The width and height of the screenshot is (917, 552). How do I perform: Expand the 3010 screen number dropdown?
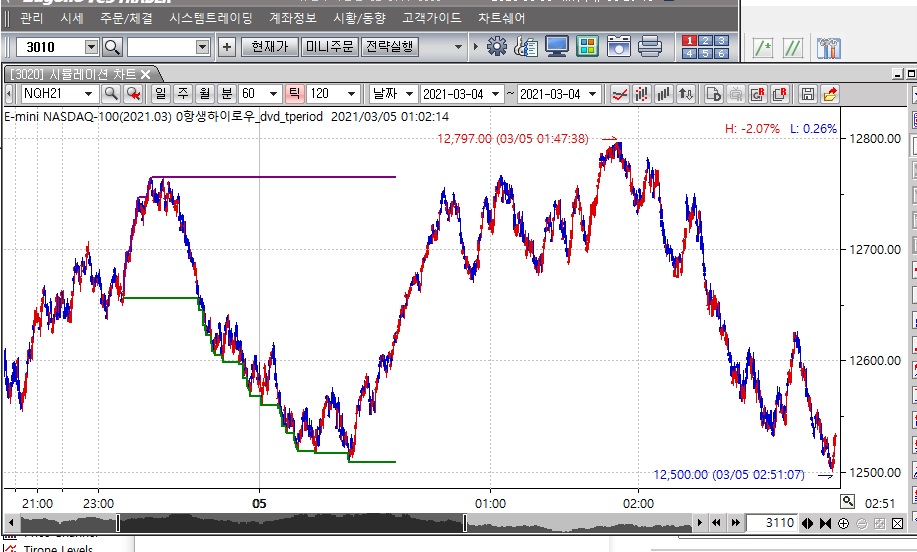(91, 47)
